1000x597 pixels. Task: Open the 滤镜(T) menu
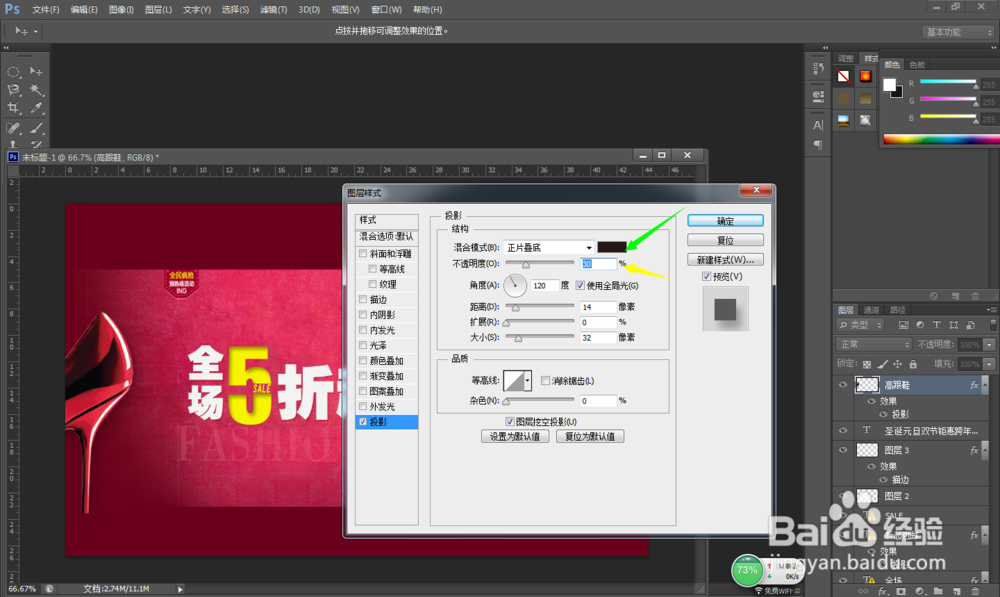[x=274, y=10]
